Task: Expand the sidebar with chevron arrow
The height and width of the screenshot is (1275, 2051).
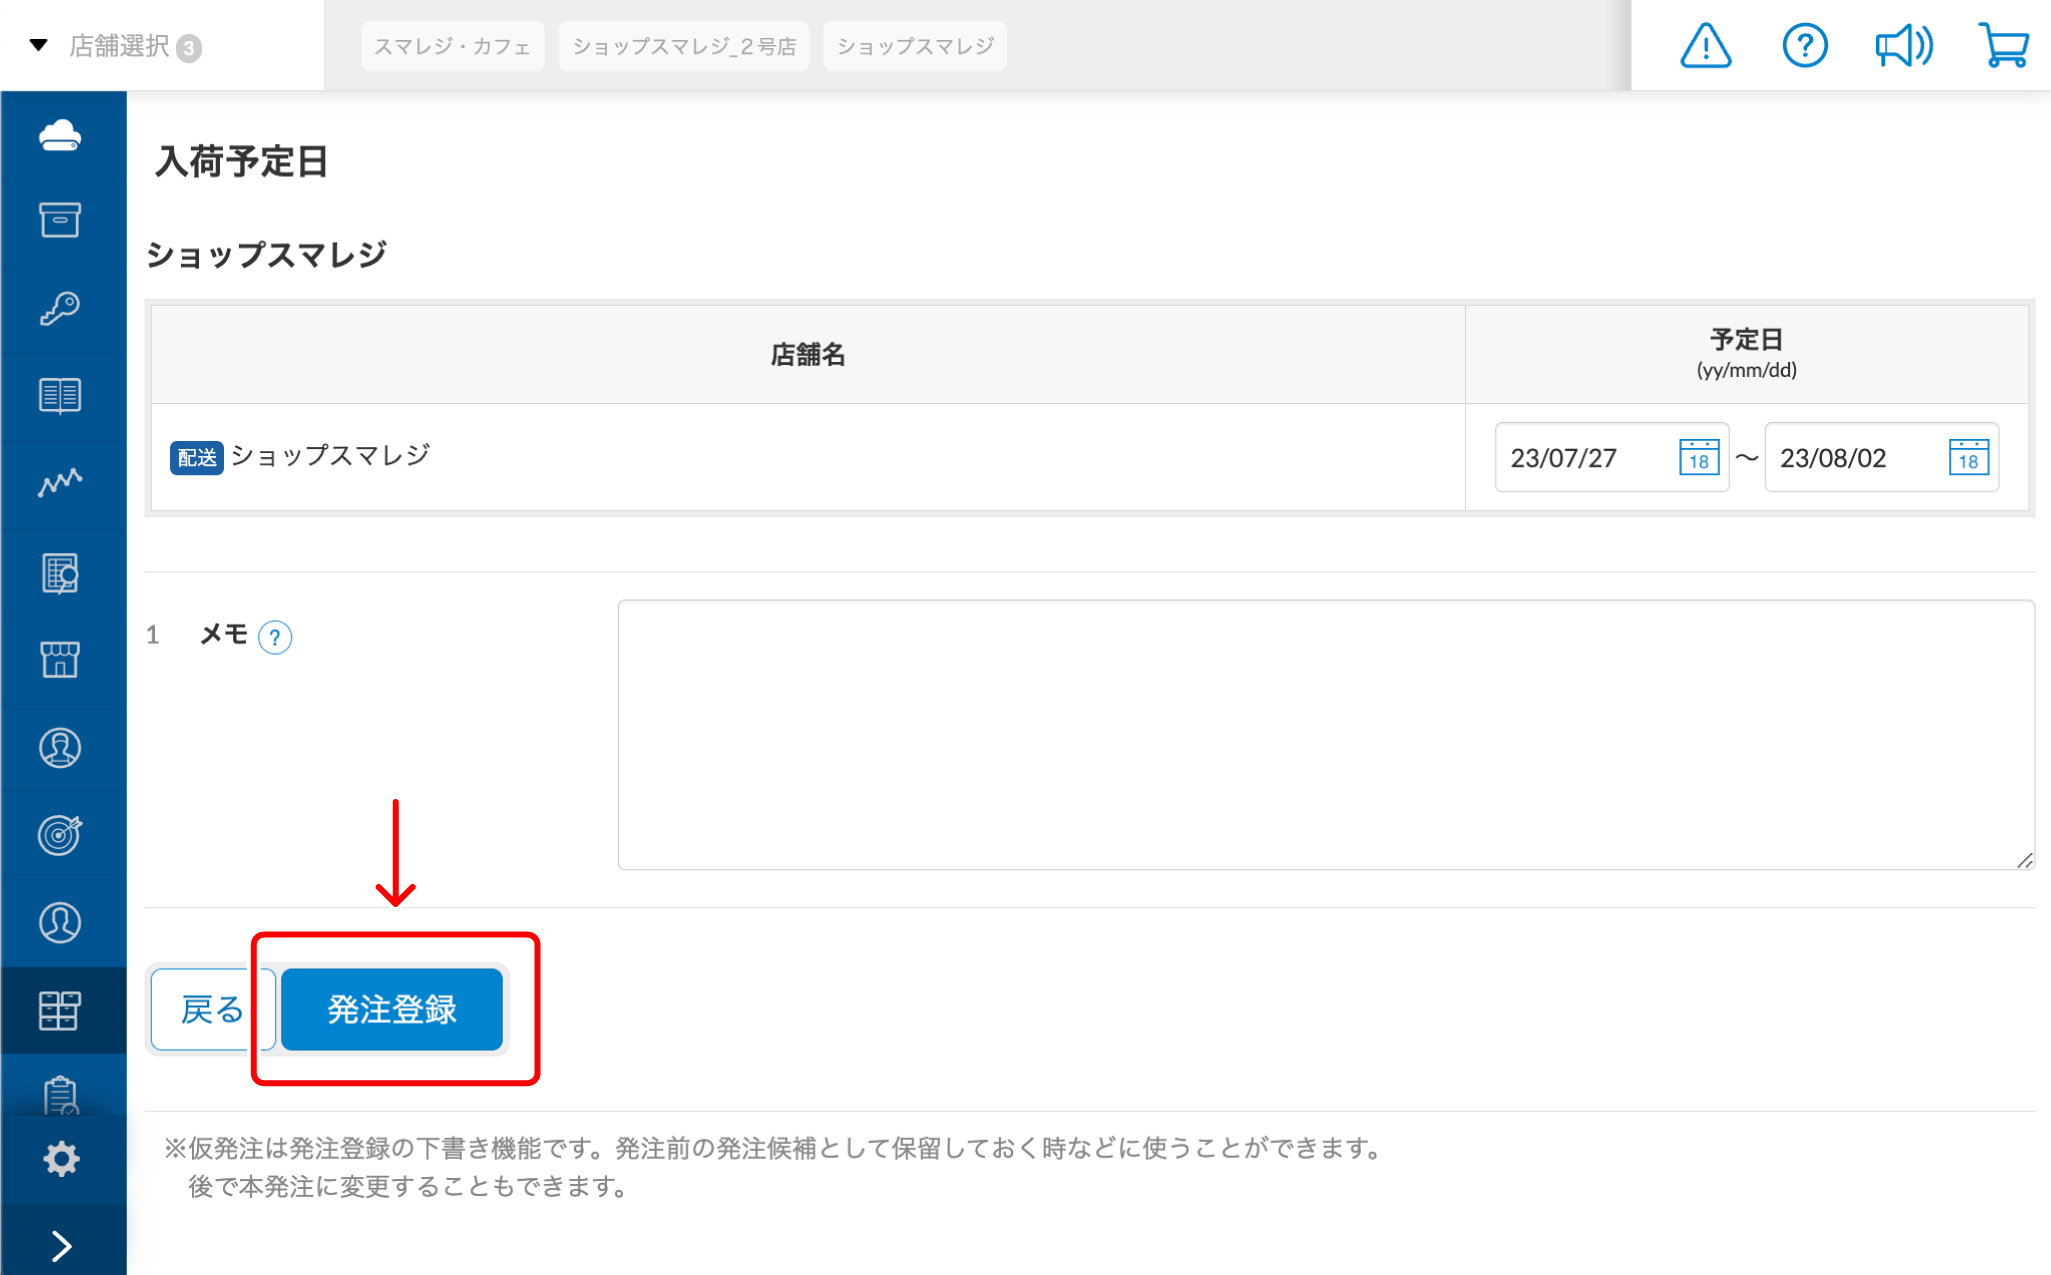Action: pyautogui.click(x=61, y=1246)
